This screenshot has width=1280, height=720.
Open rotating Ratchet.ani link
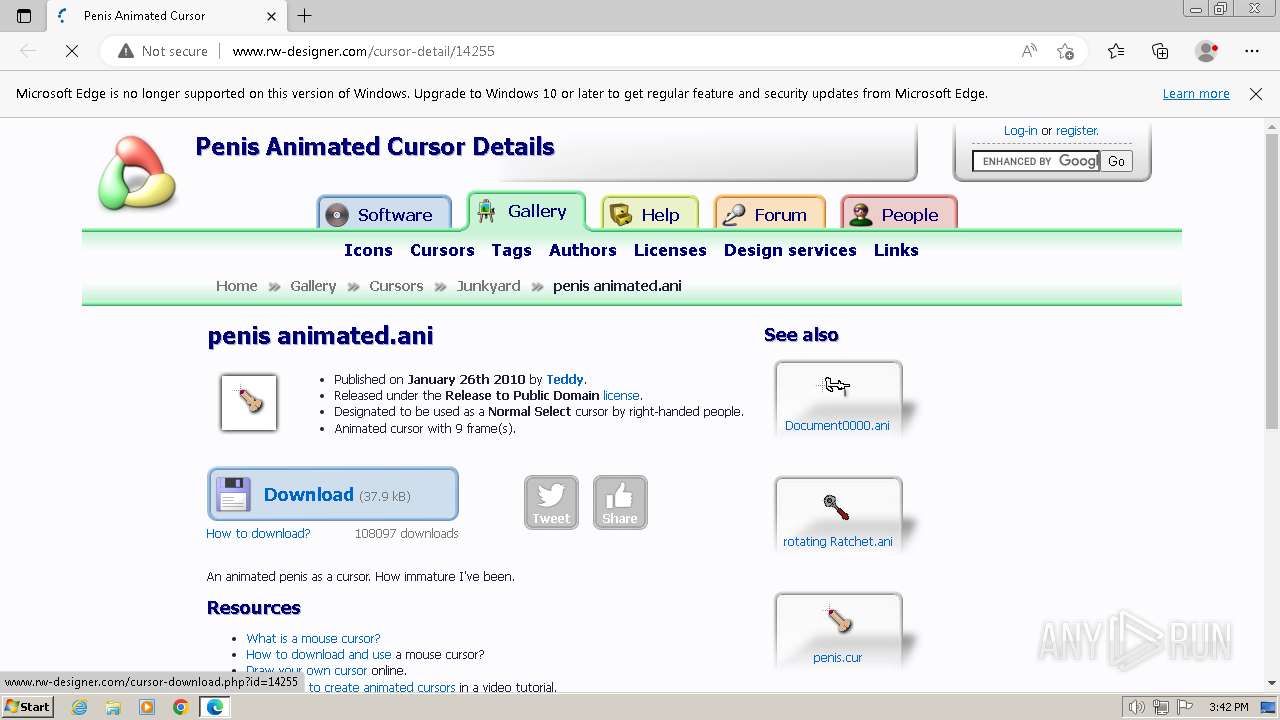(x=838, y=542)
